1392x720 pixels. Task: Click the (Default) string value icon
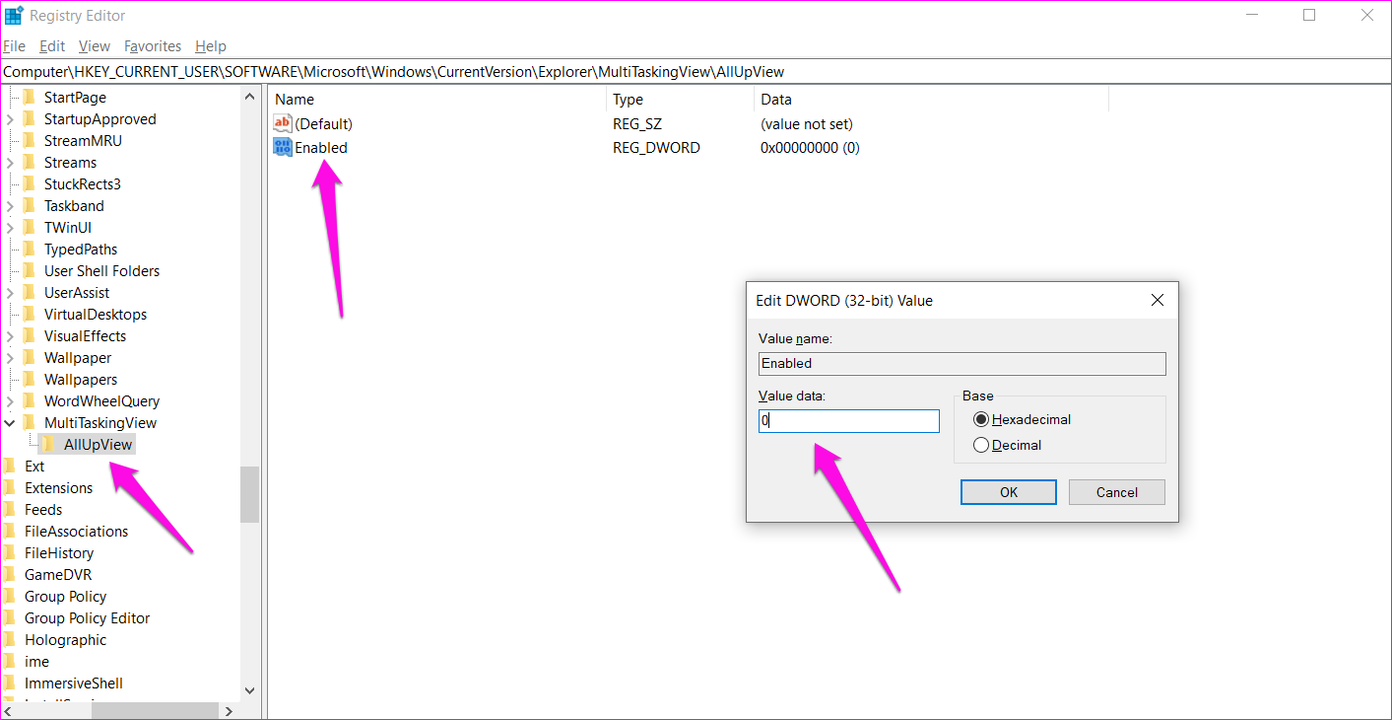(282, 124)
